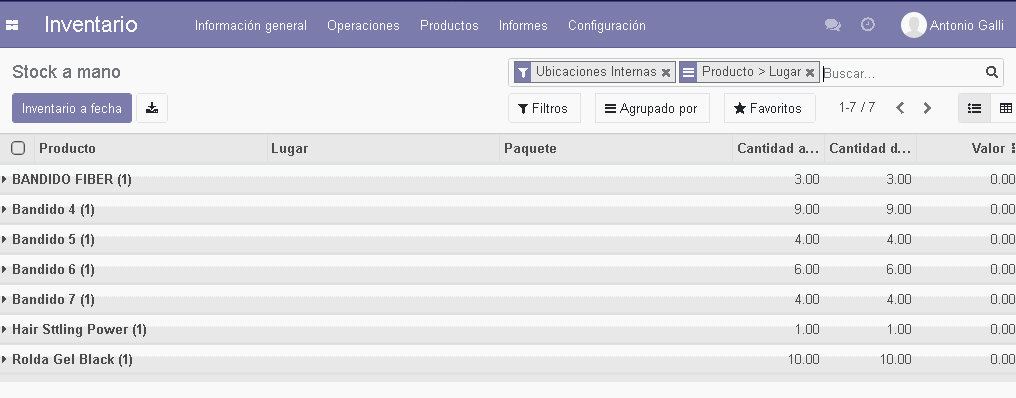Open the Información general menu
This screenshot has width=1016, height=398.
[251, 25]
